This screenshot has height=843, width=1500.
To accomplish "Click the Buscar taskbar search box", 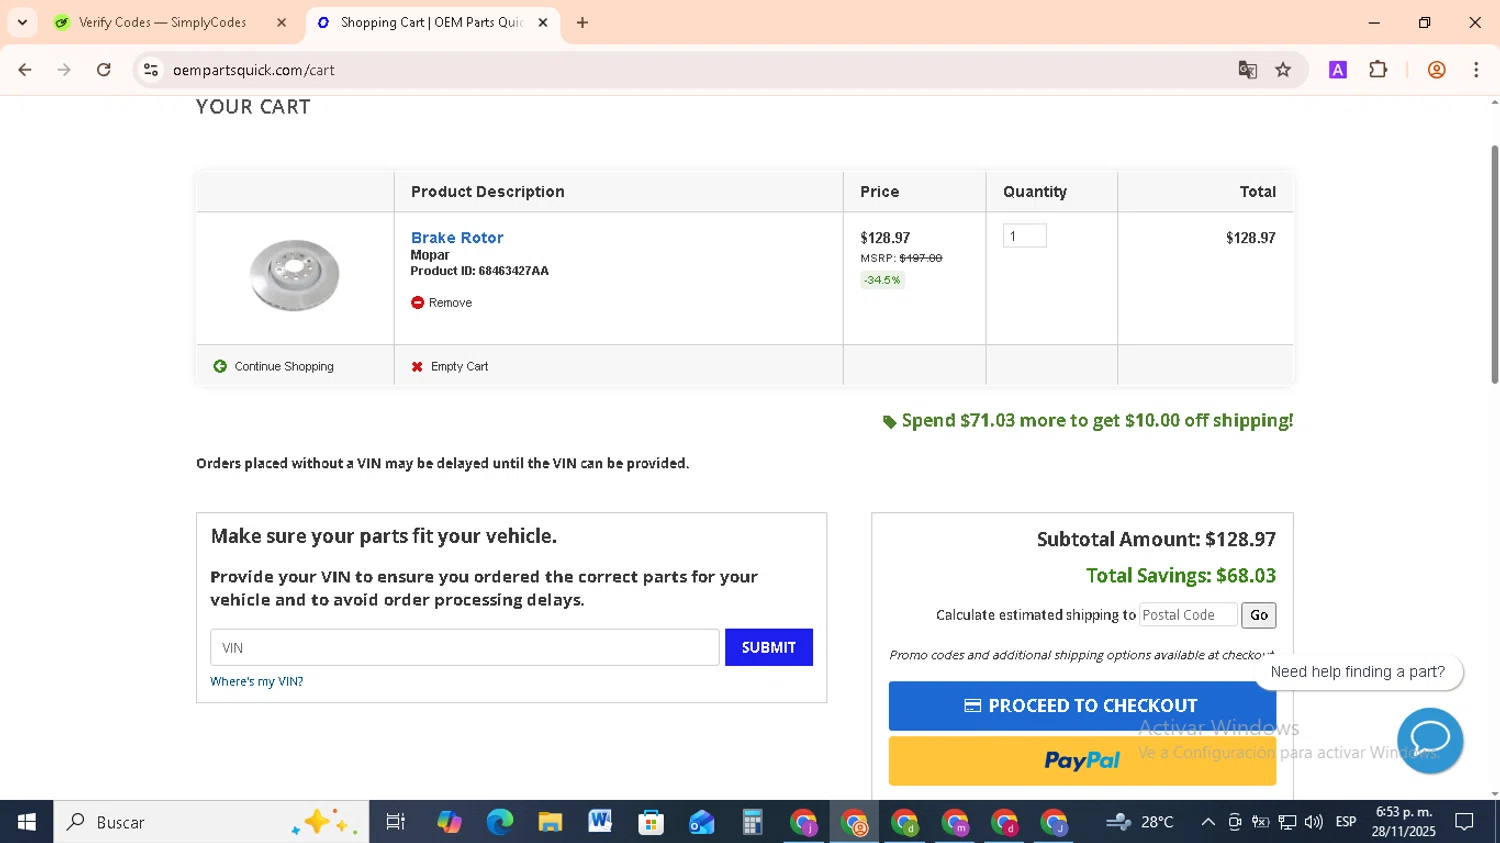I will click(x=211, y=822).
